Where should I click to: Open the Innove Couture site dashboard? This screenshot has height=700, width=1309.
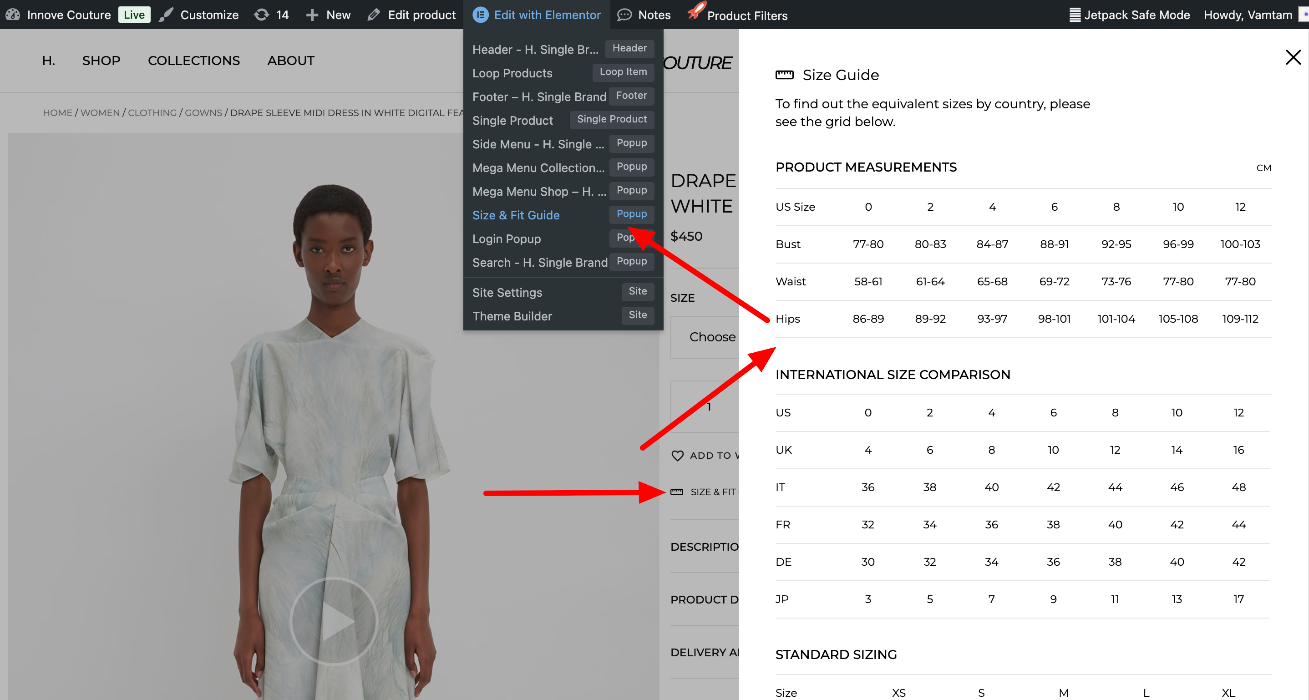pyautogui.click(x=57, y=15)
